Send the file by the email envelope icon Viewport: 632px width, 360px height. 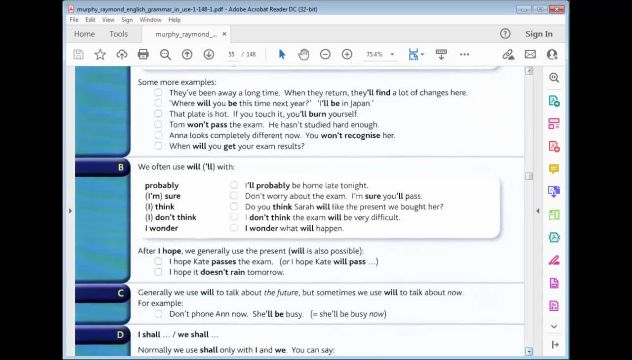coord(530,54)
